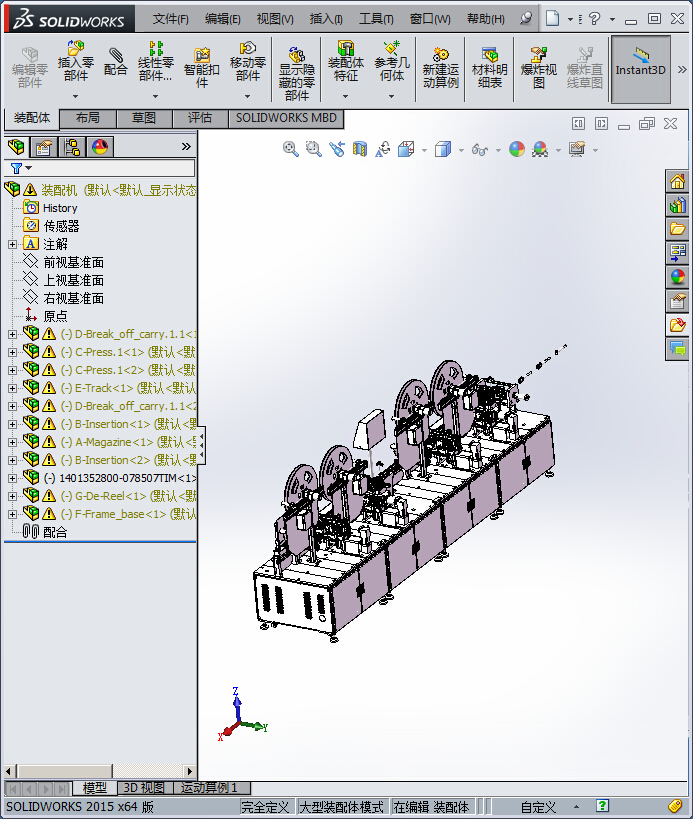
Task: Open the 编辑(E) Edit menu
Action: [x=222, y=19]
